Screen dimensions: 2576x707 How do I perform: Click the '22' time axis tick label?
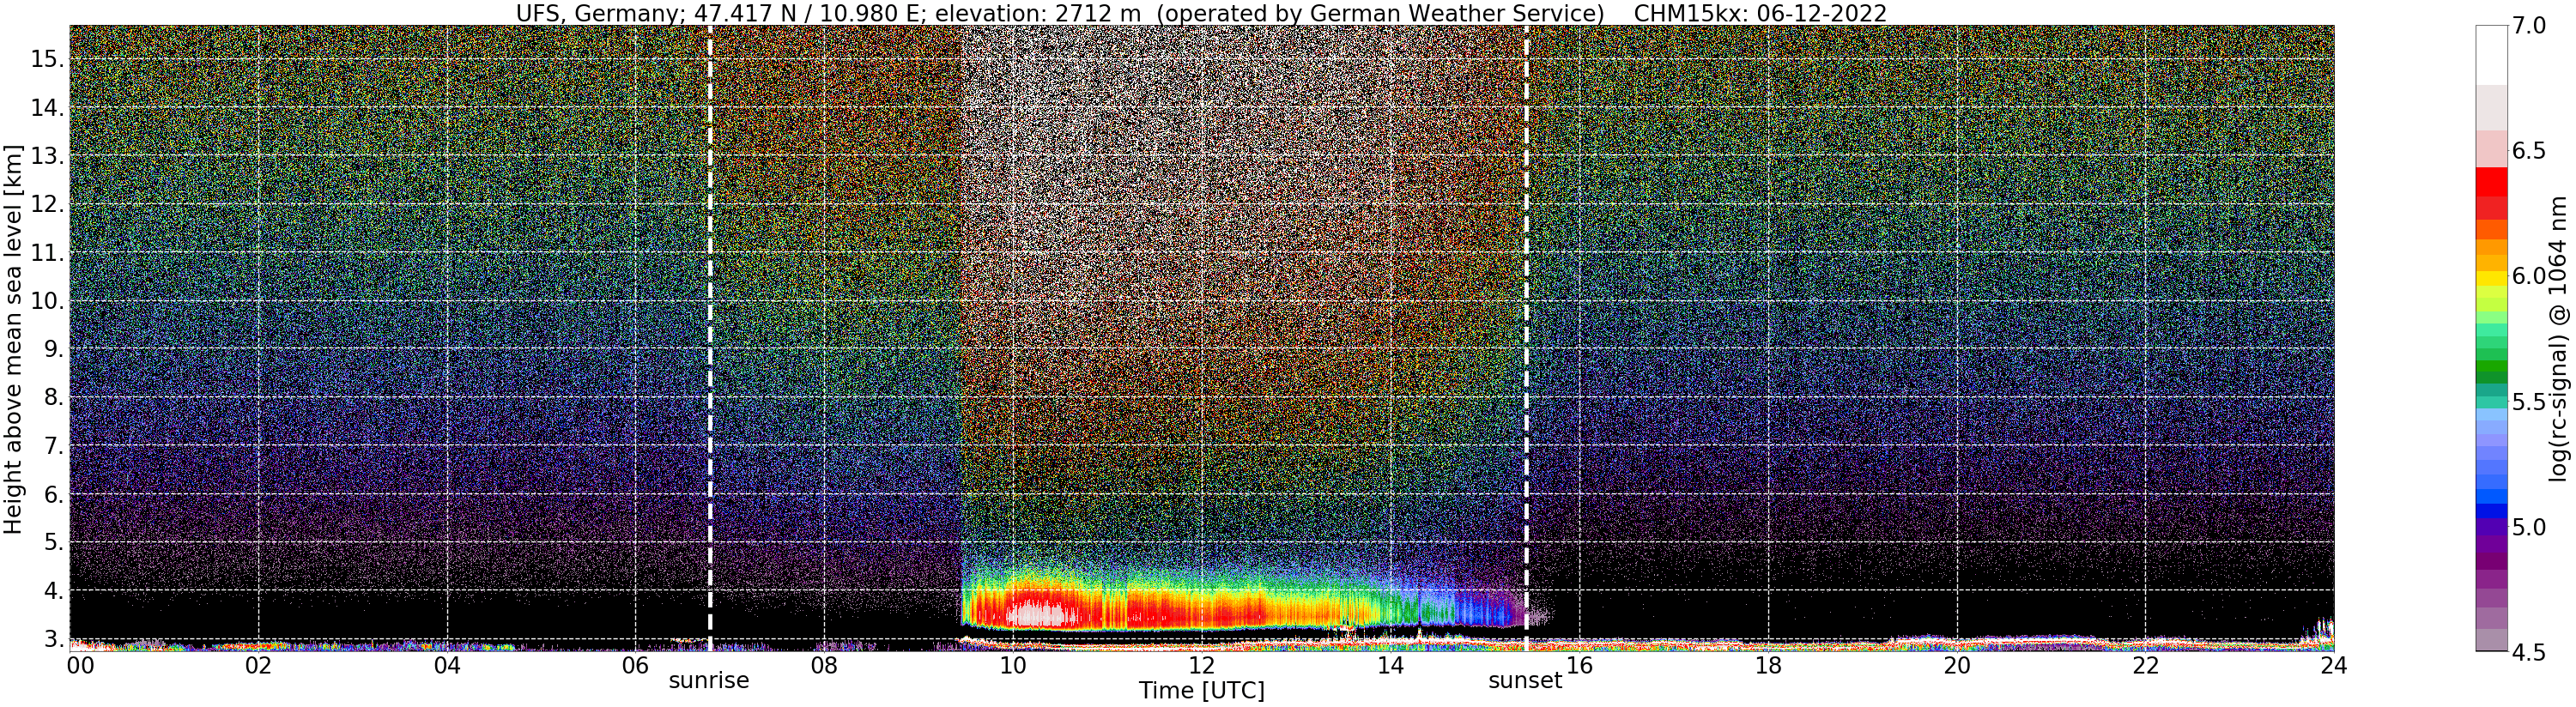tap(2145, 665)
